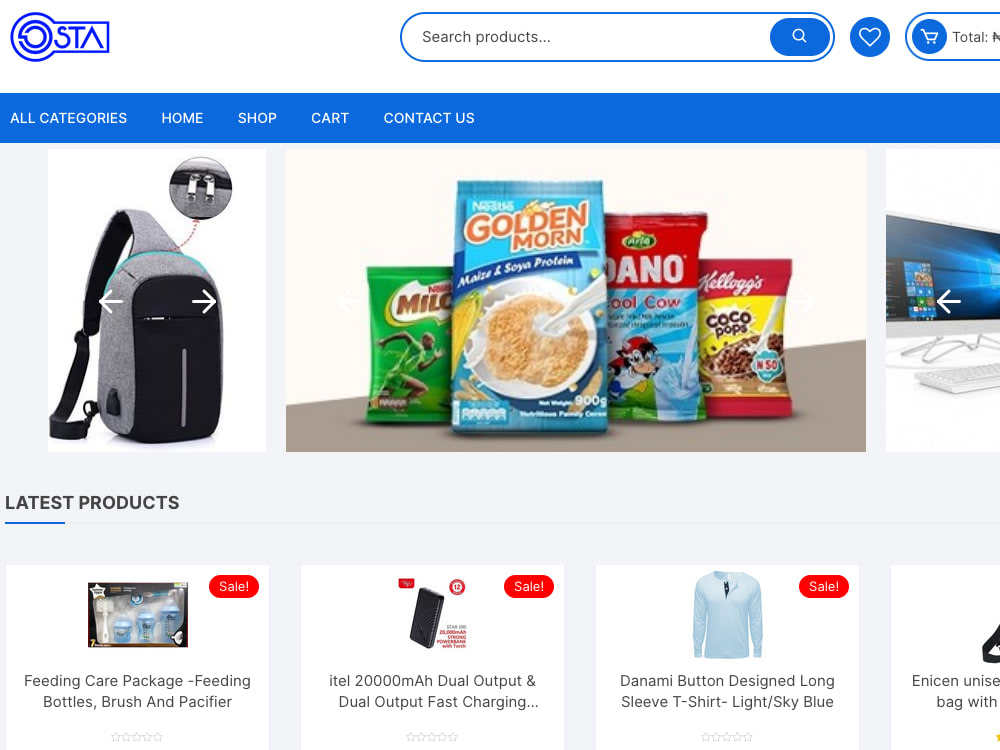Image resolution: width=1000 pixels, height=750 pixels.
Task: Open itel 20000mAh Dual Output product link
Action: (432, 691)
